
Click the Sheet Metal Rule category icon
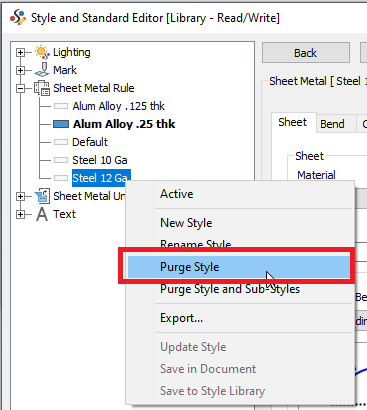(x=42, y=88)
